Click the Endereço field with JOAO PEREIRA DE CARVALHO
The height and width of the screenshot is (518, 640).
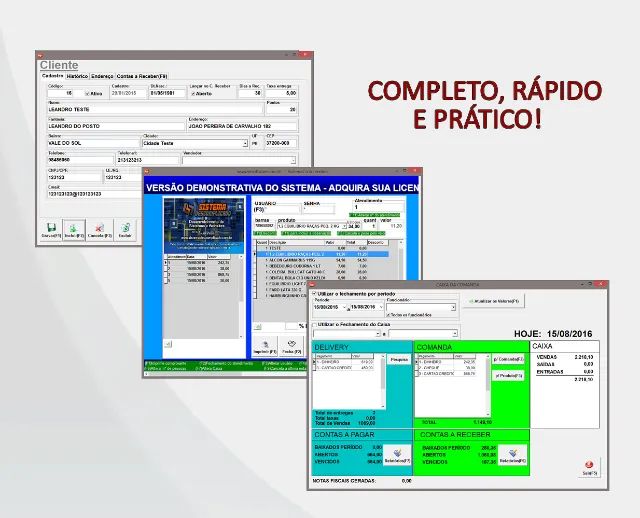[242, 126]
